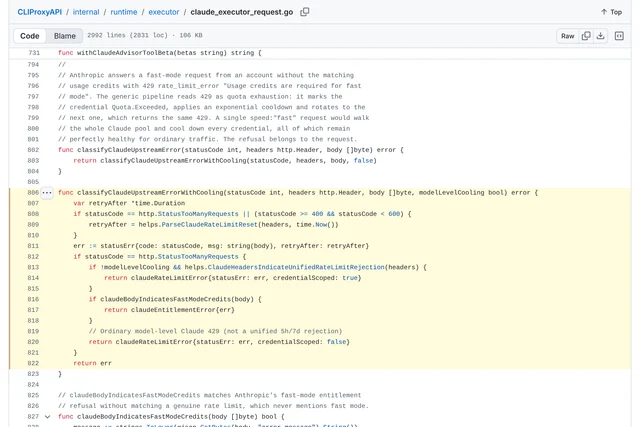Click 'var retryAfter' on line 807
This screenshot has height=427, width=640.
click(100, 203)
